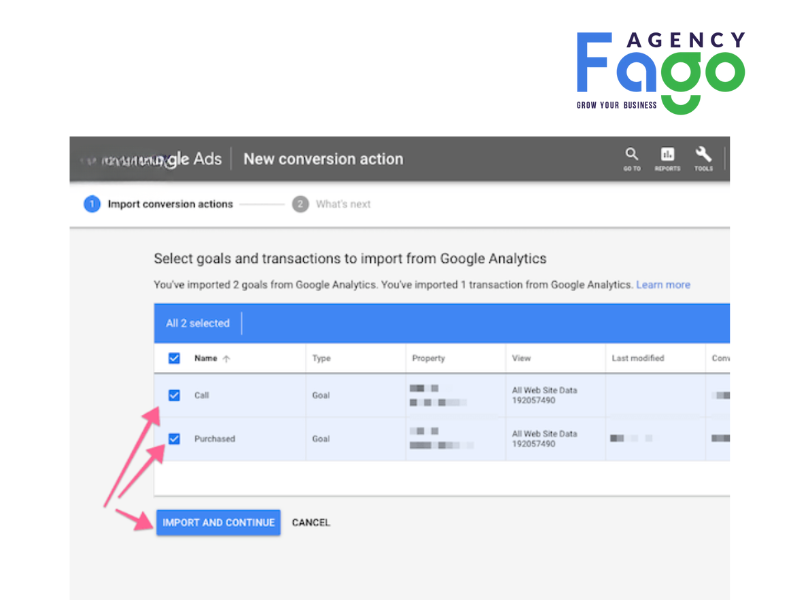Viewport: 800px width, 600px height.
Task: Open the Tools wrench icon
Action: pos(703,157)
